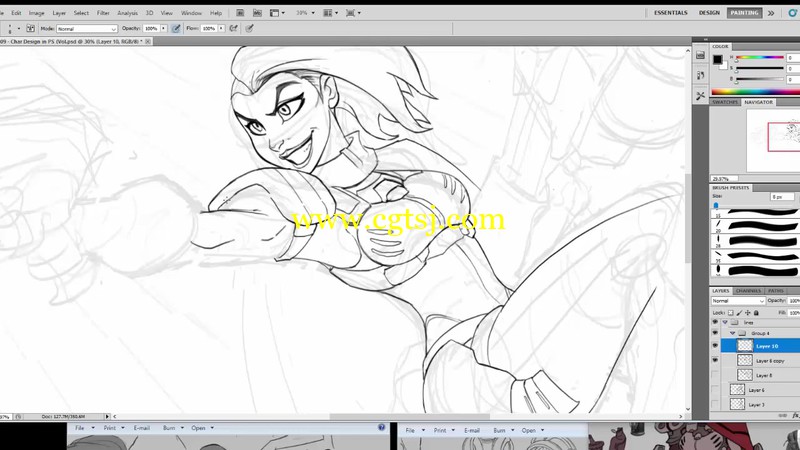Open the Analysis menu
Image resolution: width=800 pixels, height=450 pixels.
pos(128,13)
